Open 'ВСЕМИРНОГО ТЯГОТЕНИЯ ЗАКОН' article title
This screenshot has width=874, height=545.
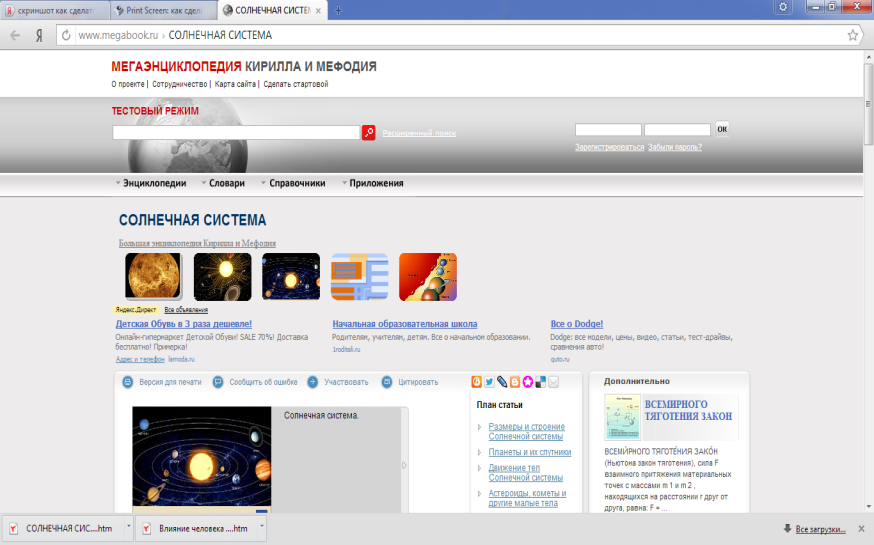point(688,410)
